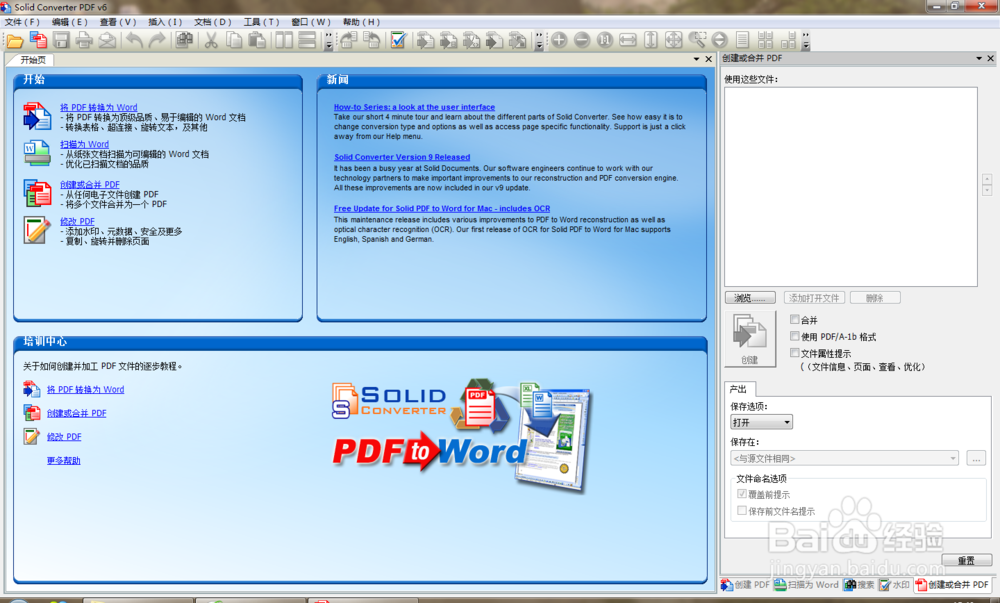Click the 修改 PDF pencil icon in 开始 panel
The image size is (1000, 603).
[x=37, y=230]
